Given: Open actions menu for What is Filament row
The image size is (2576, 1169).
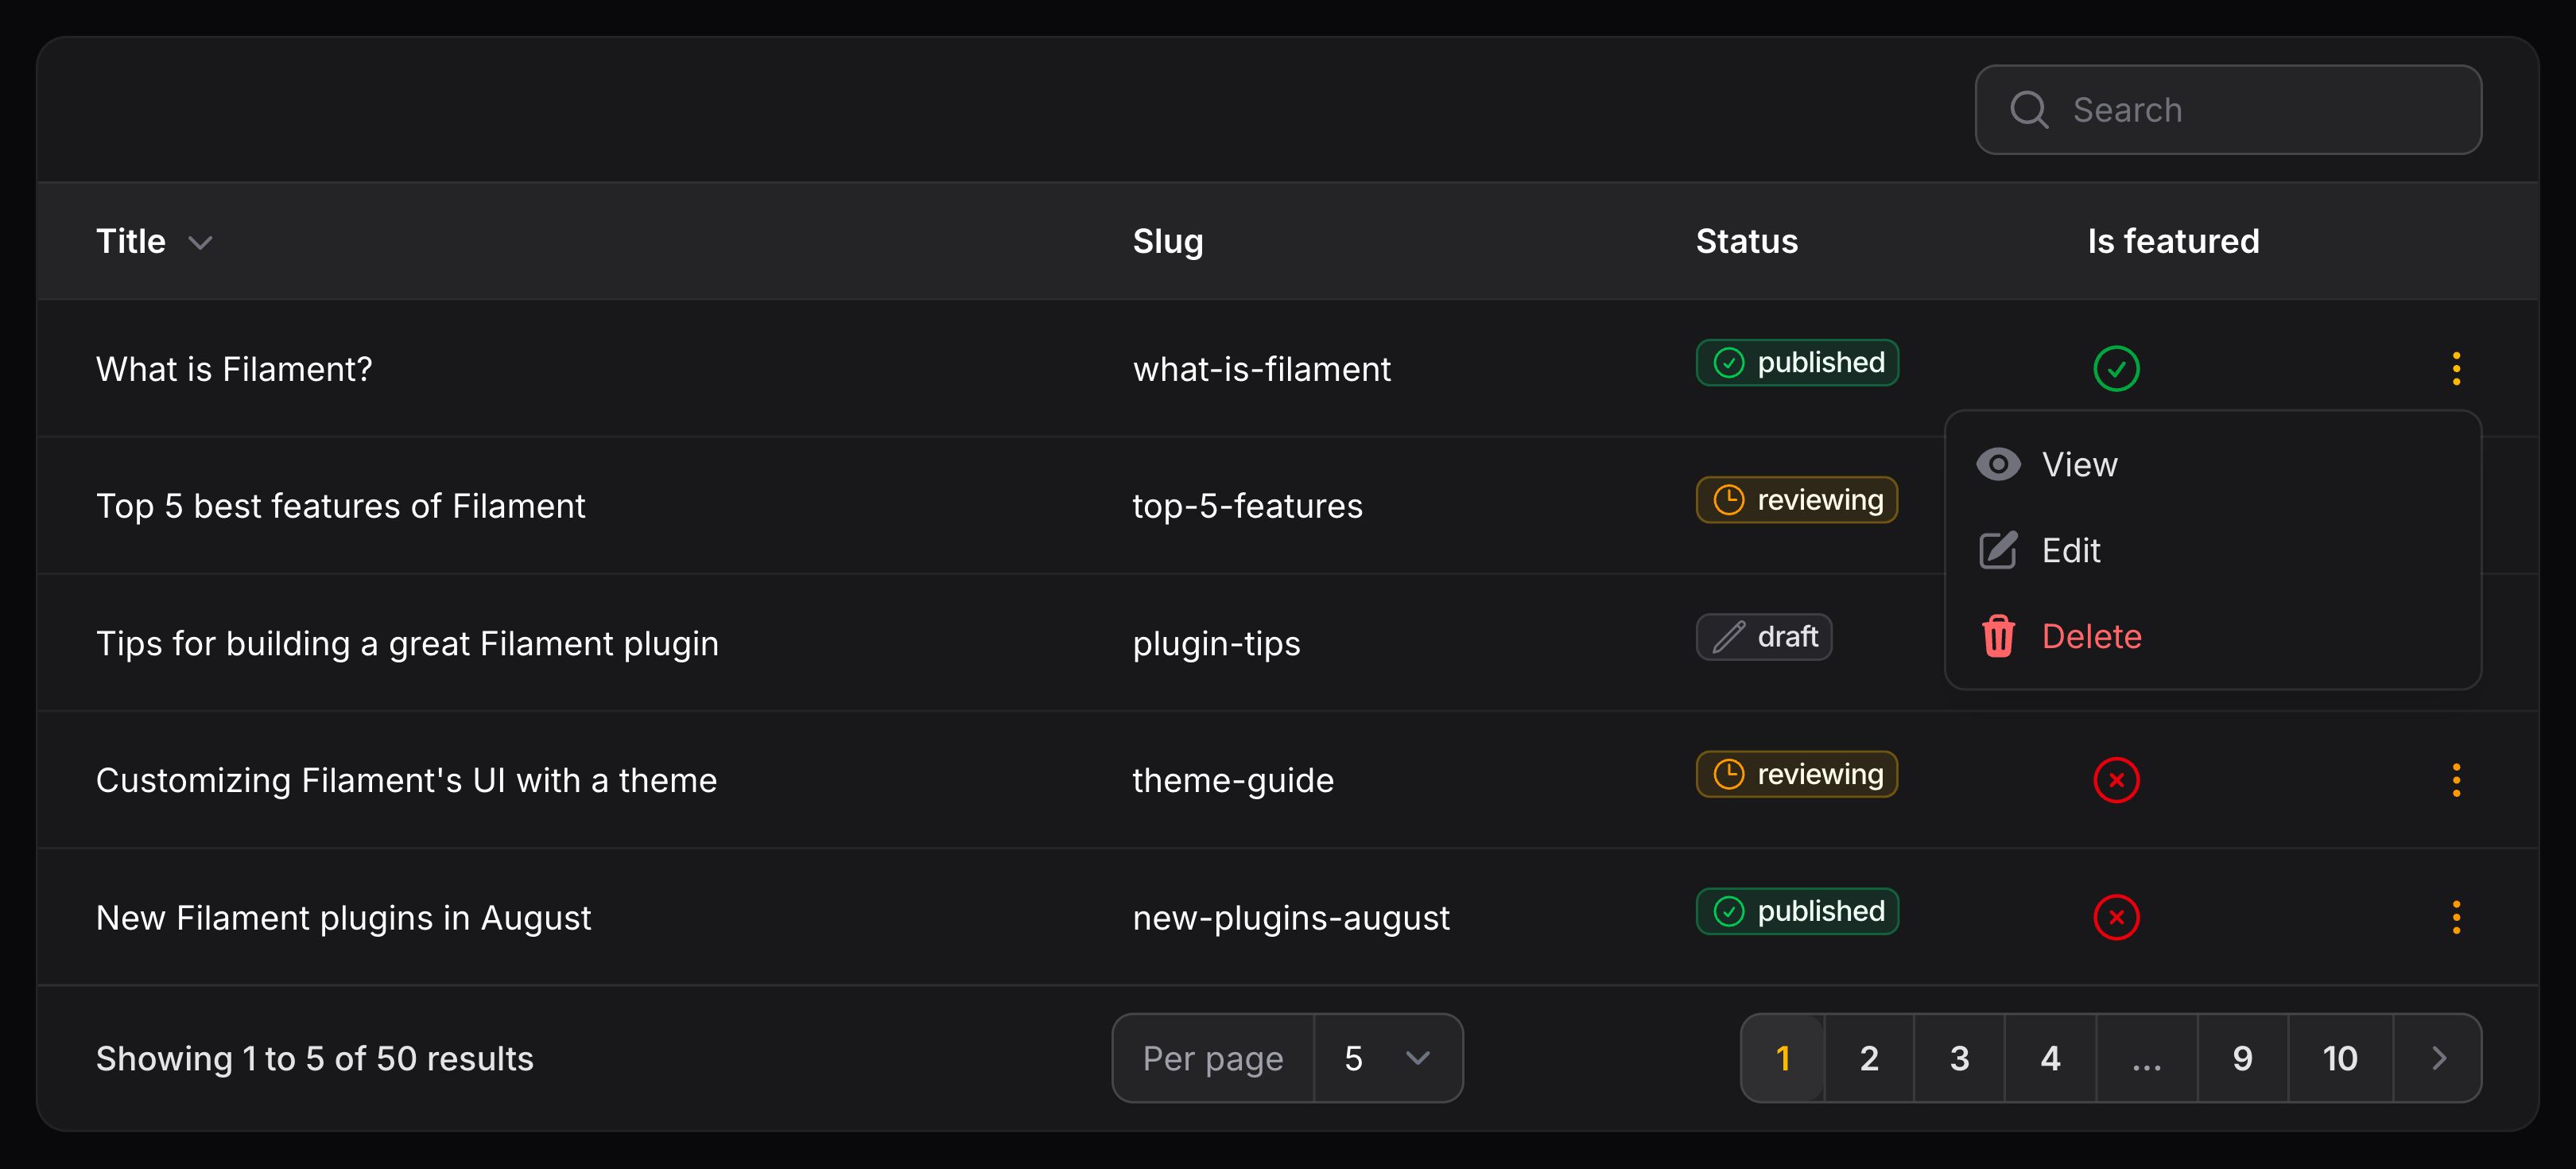Looking at the screenshot, I should pos(2455,369).
